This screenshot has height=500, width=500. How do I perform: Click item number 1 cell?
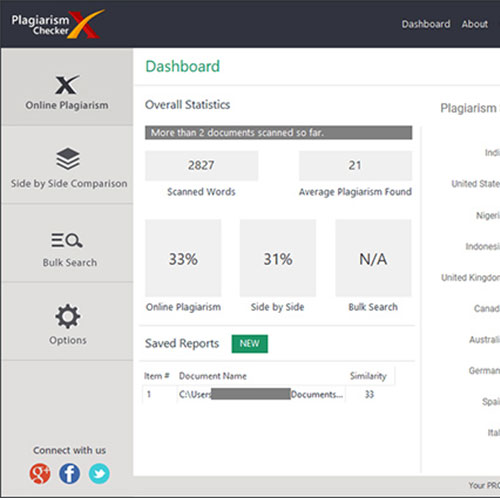149,395
